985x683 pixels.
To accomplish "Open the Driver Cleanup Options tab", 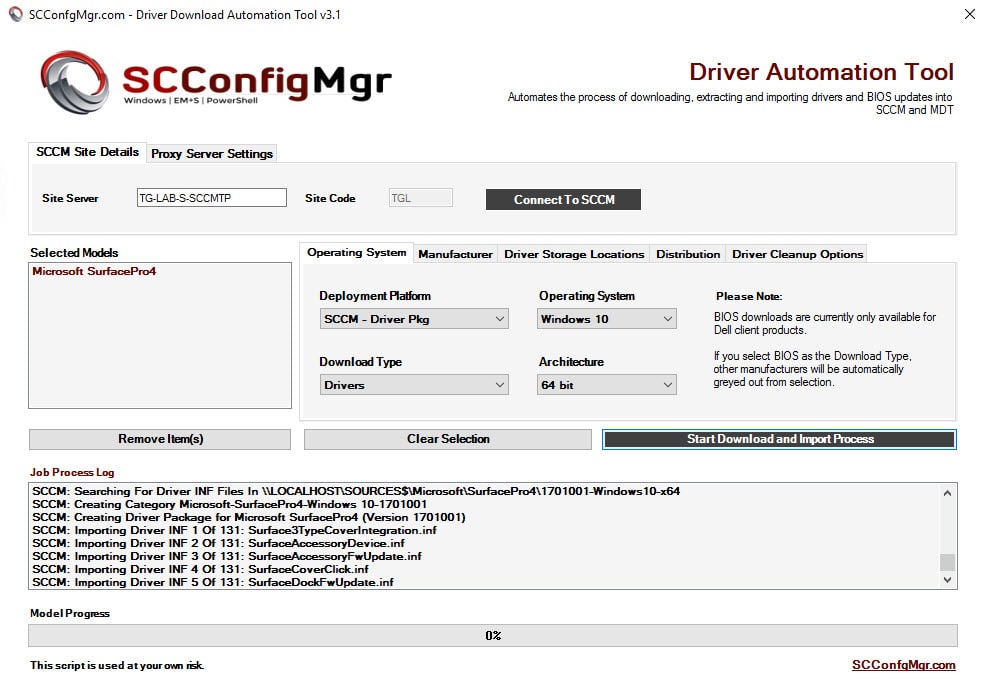I will pyautogui.click(x=797, y=254).
